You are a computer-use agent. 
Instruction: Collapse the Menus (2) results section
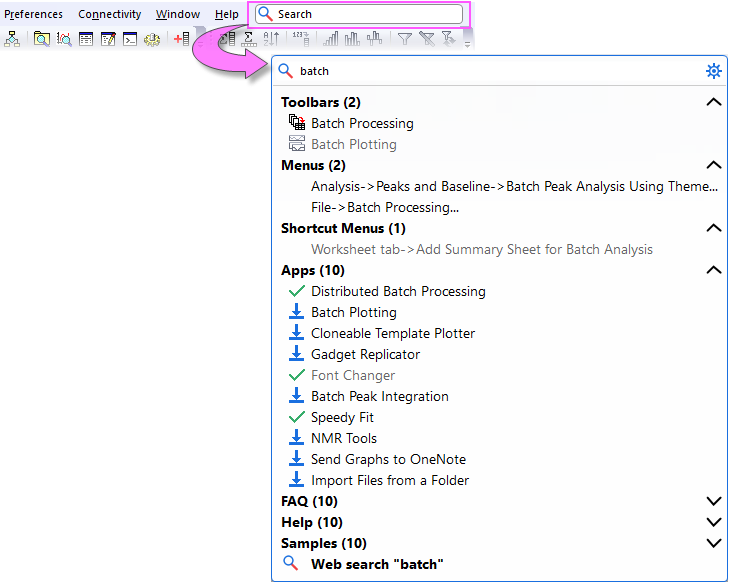714,165
